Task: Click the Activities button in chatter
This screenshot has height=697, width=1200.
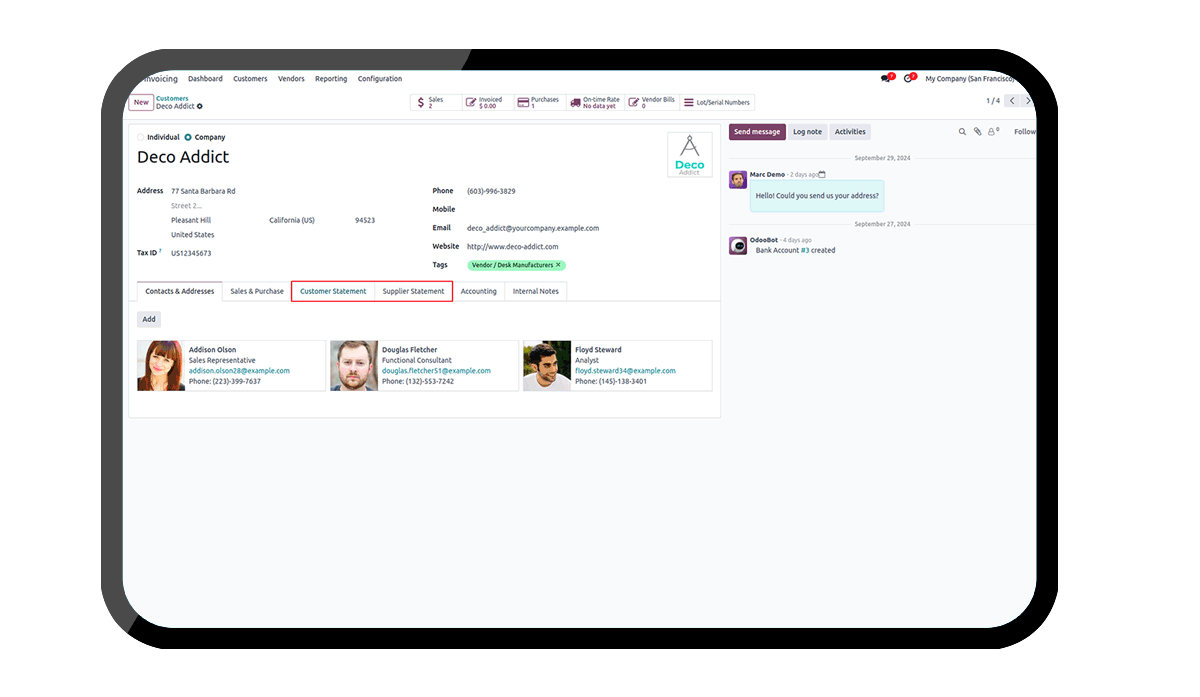Action: click(850, 132)
